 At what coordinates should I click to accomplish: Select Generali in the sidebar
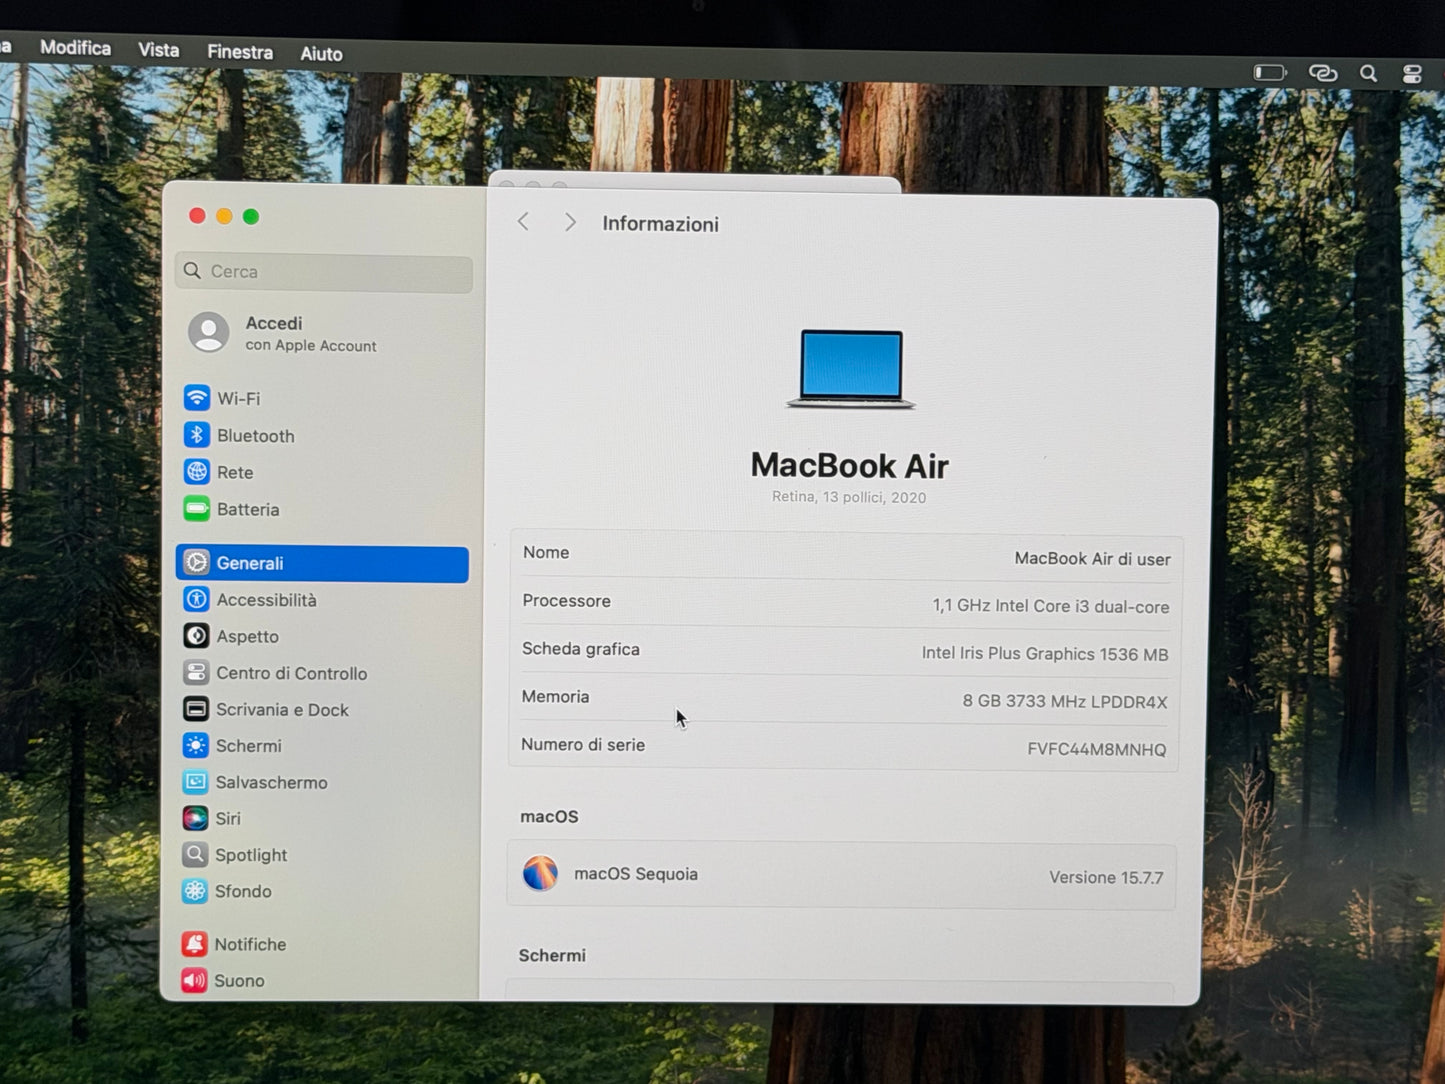(322, 563)
